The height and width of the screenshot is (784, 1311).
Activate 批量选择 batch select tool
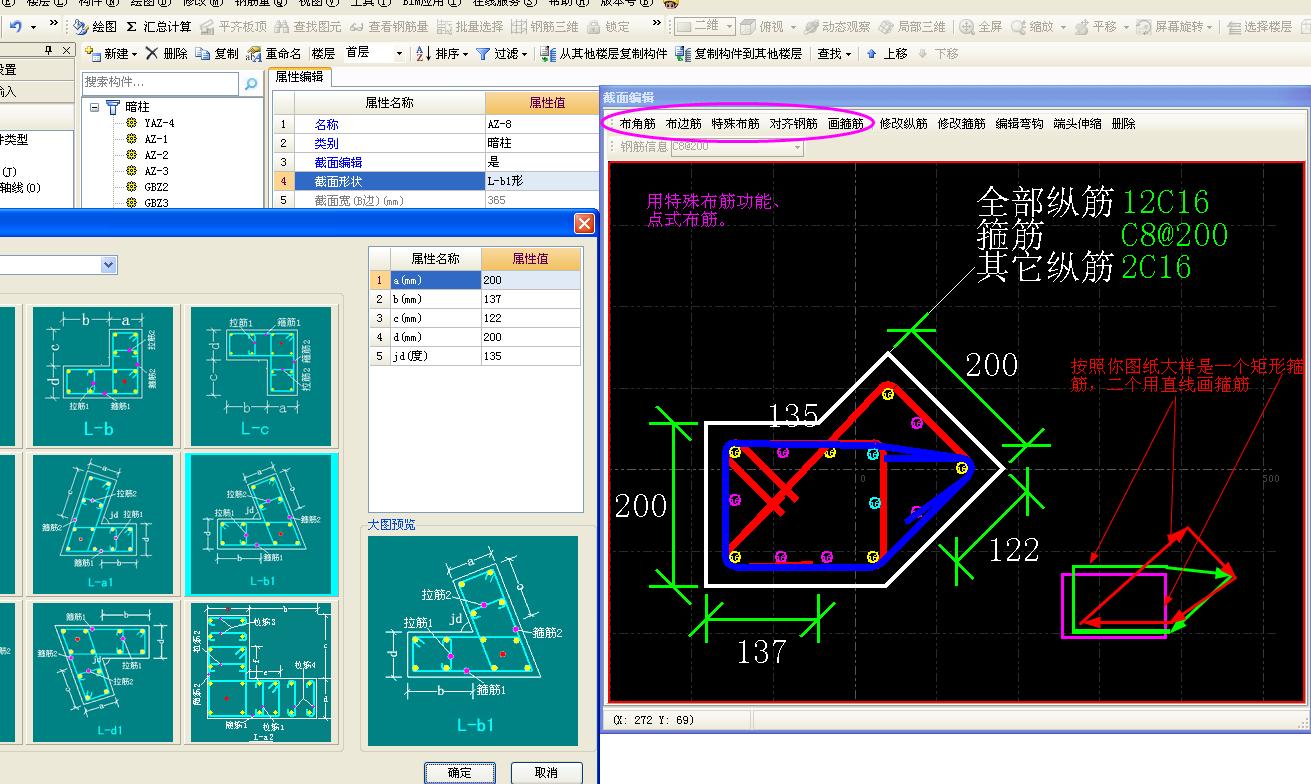[469, 27]
